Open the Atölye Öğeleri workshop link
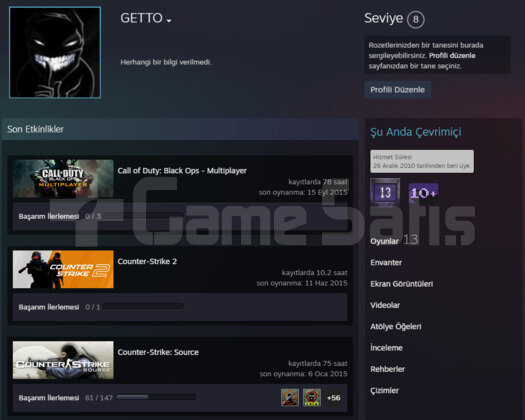525x420 pixels. point(396,327)
